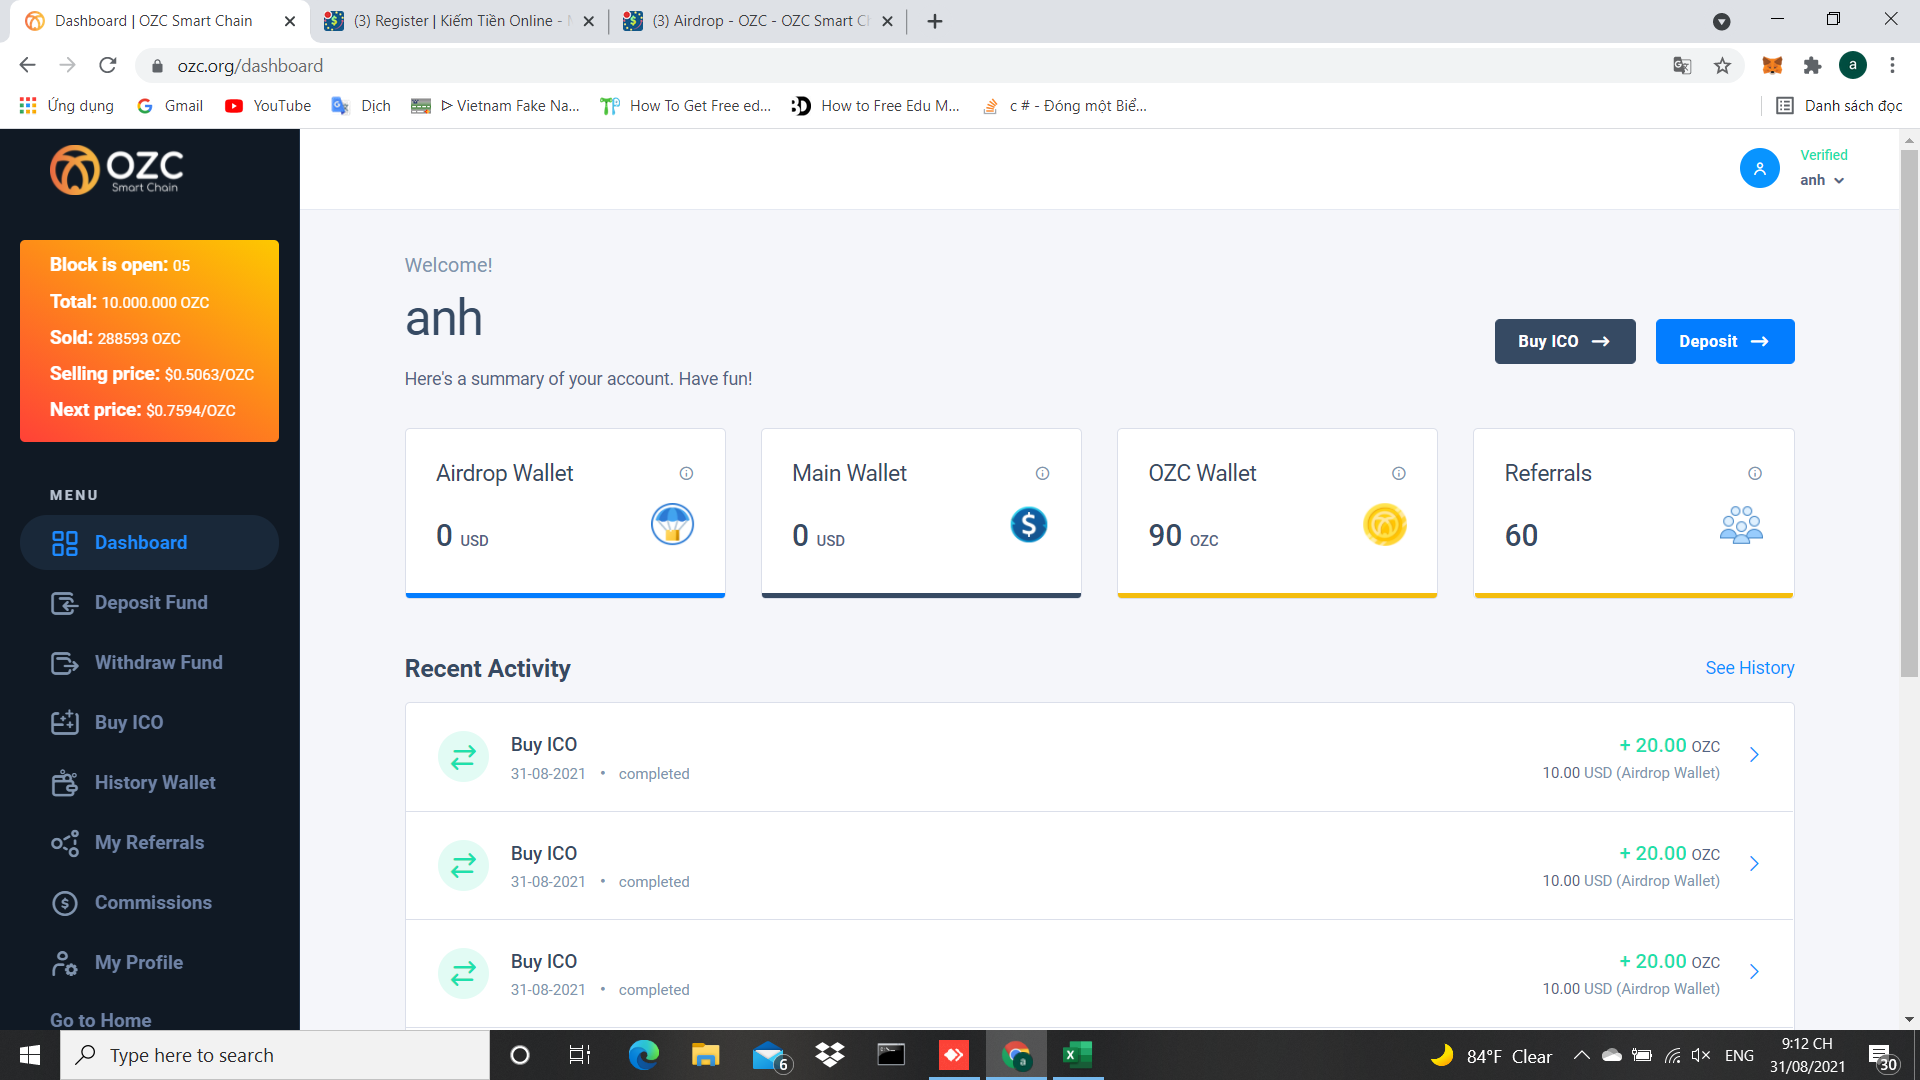Click the Sold: 288593 OZC text
Viewport: 1920px width, 1080px height.
[115, 338]
